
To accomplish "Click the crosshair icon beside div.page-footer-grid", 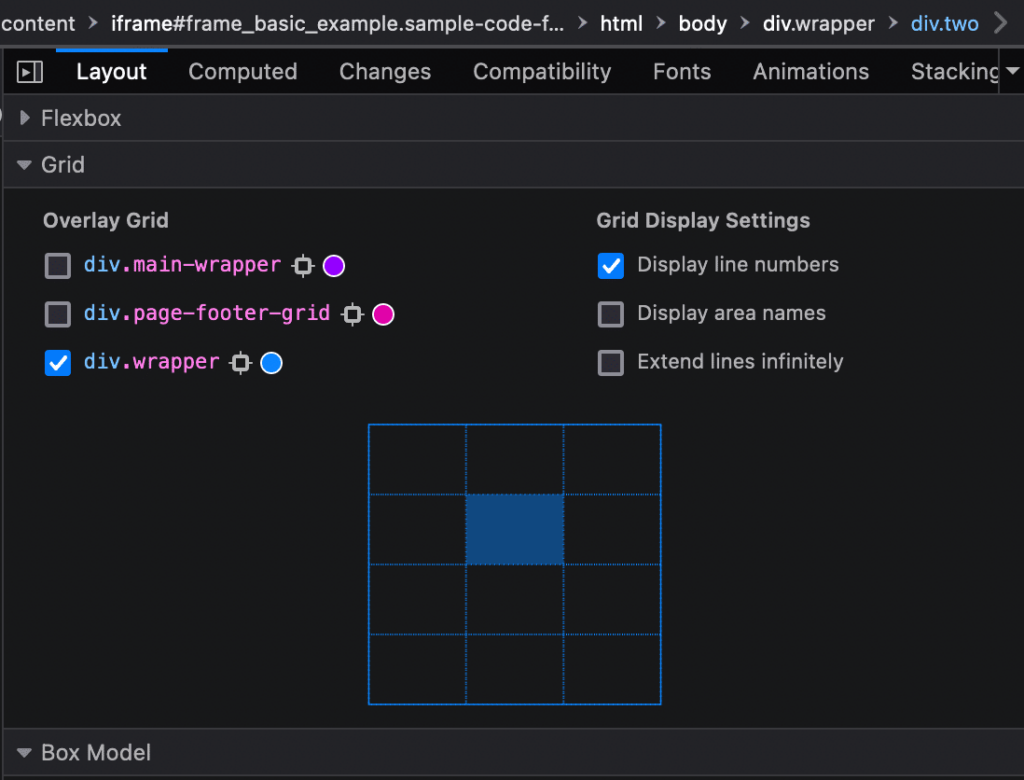I will point(352,314).
